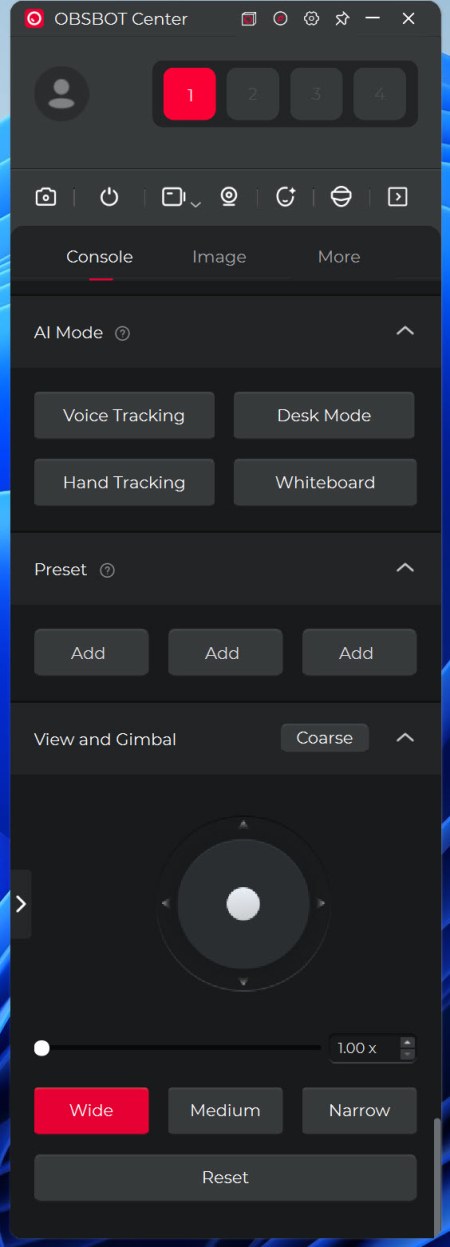Viewport: 450px width, 1247px height.
Task: Collapse the Preset section chevron
Action: click(405, 567)
